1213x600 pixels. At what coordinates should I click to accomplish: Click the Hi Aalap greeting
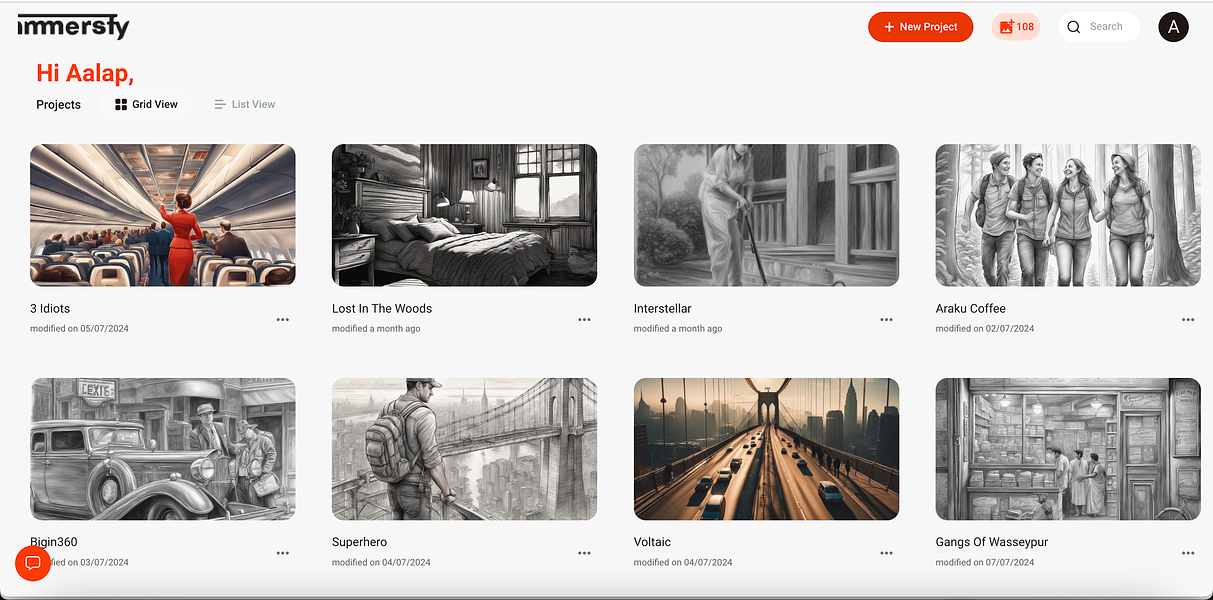tap(85, 73)
